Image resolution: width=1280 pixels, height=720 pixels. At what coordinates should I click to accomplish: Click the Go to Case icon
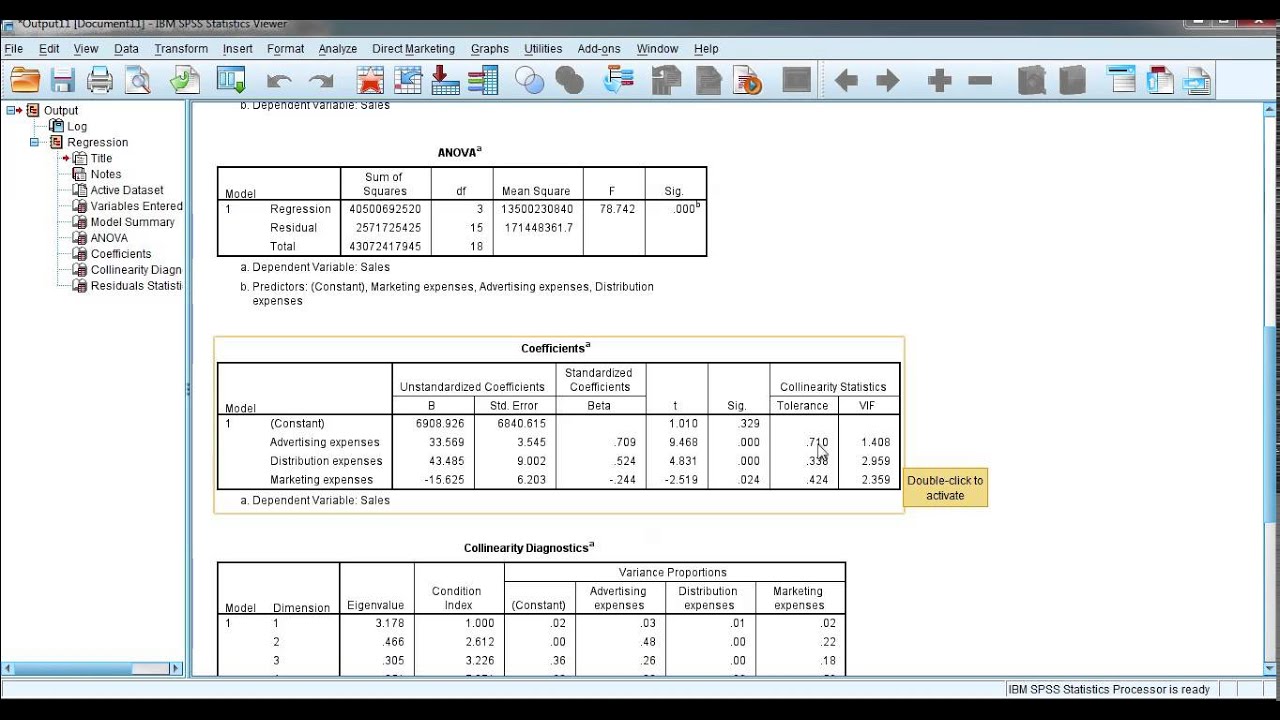coord(408,81)
